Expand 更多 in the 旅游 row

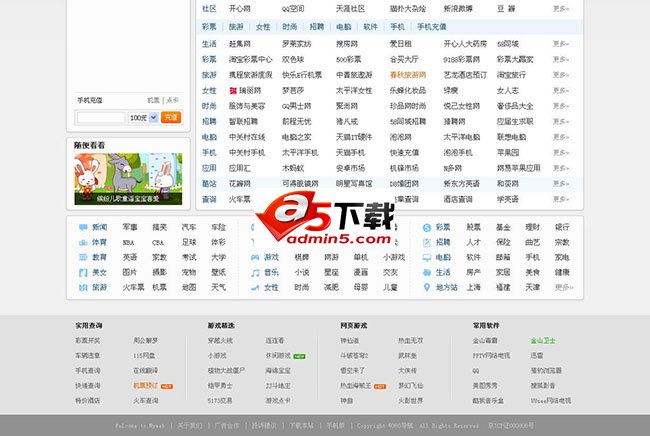[560, 75]
